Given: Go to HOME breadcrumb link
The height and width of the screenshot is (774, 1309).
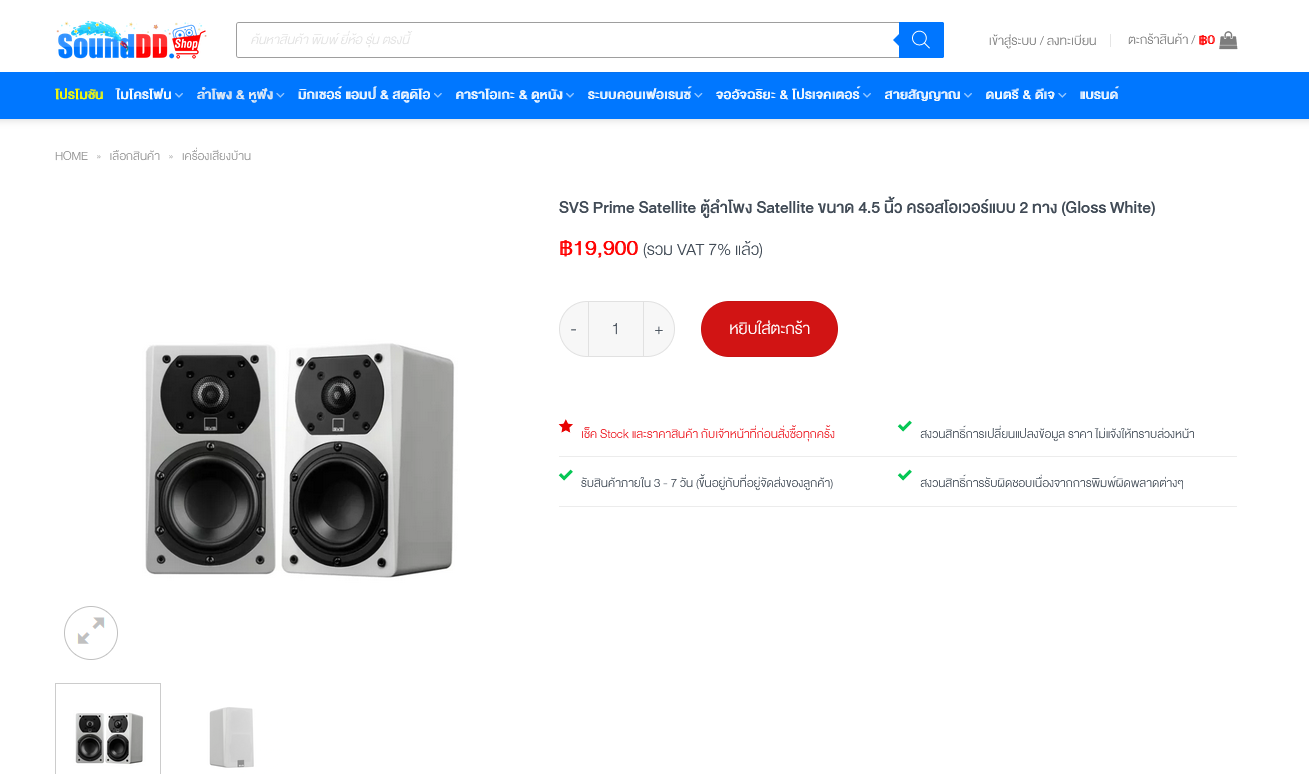Looking at the screenshot, I should coord(71,156).
